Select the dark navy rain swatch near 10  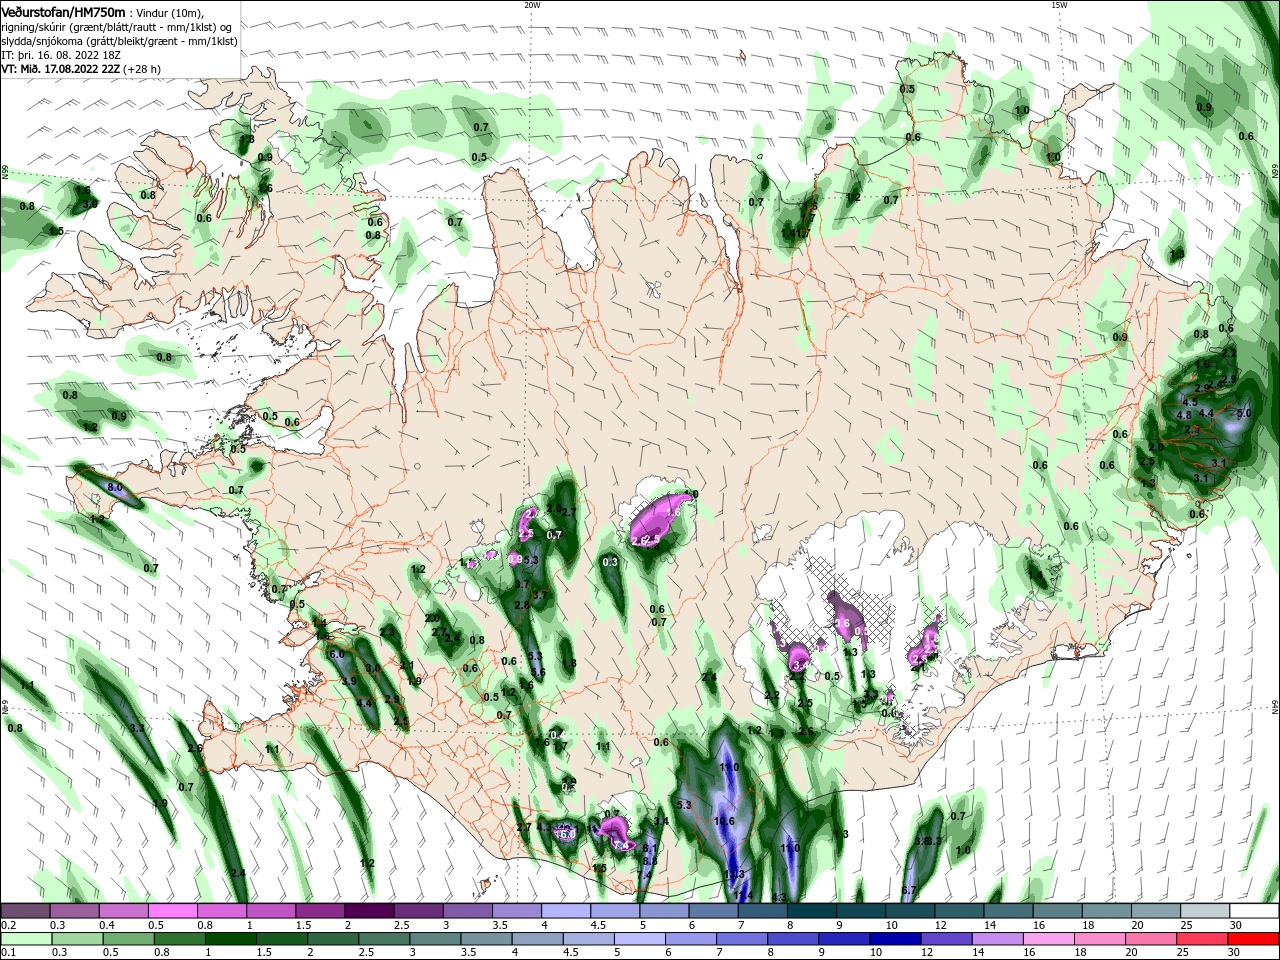tap(894, 938)
